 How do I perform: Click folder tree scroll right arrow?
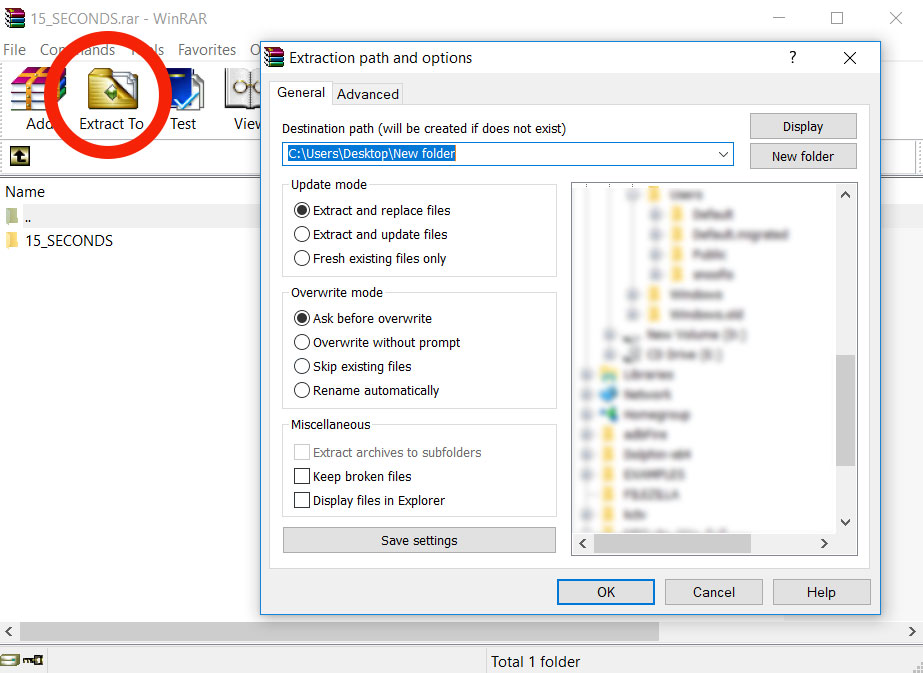click(824, 543)
